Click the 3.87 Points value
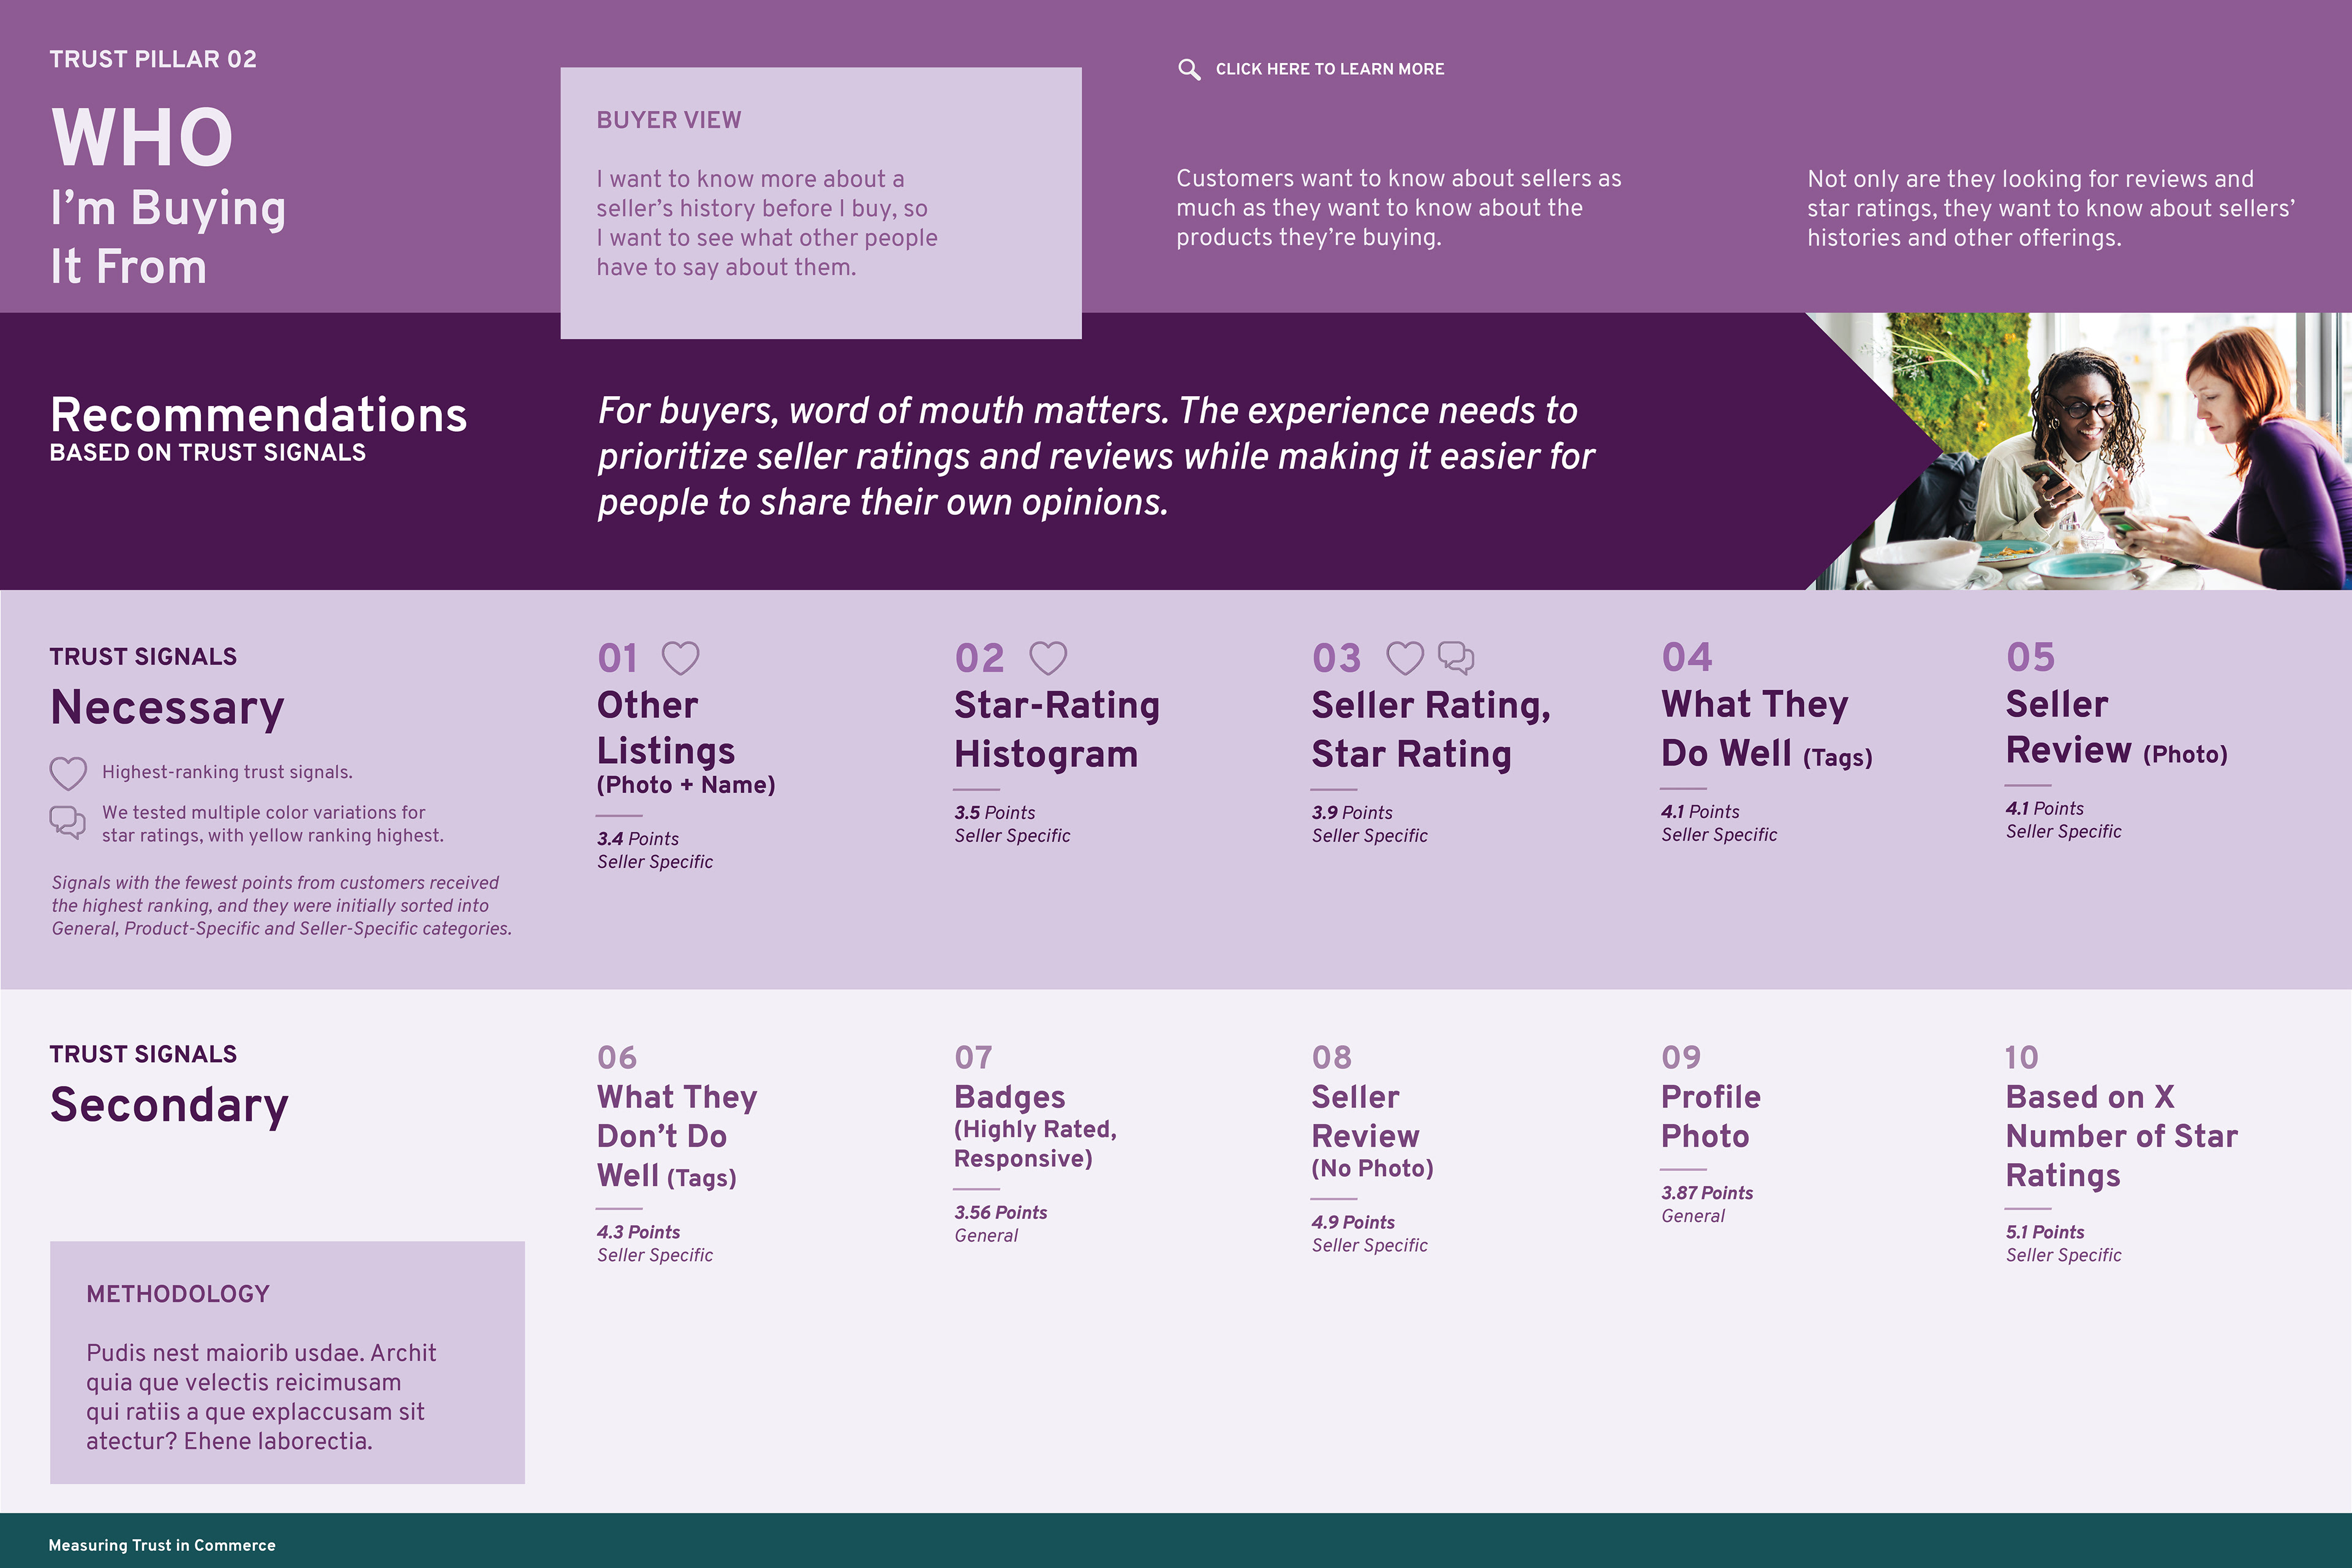 click(1707, 1193)
